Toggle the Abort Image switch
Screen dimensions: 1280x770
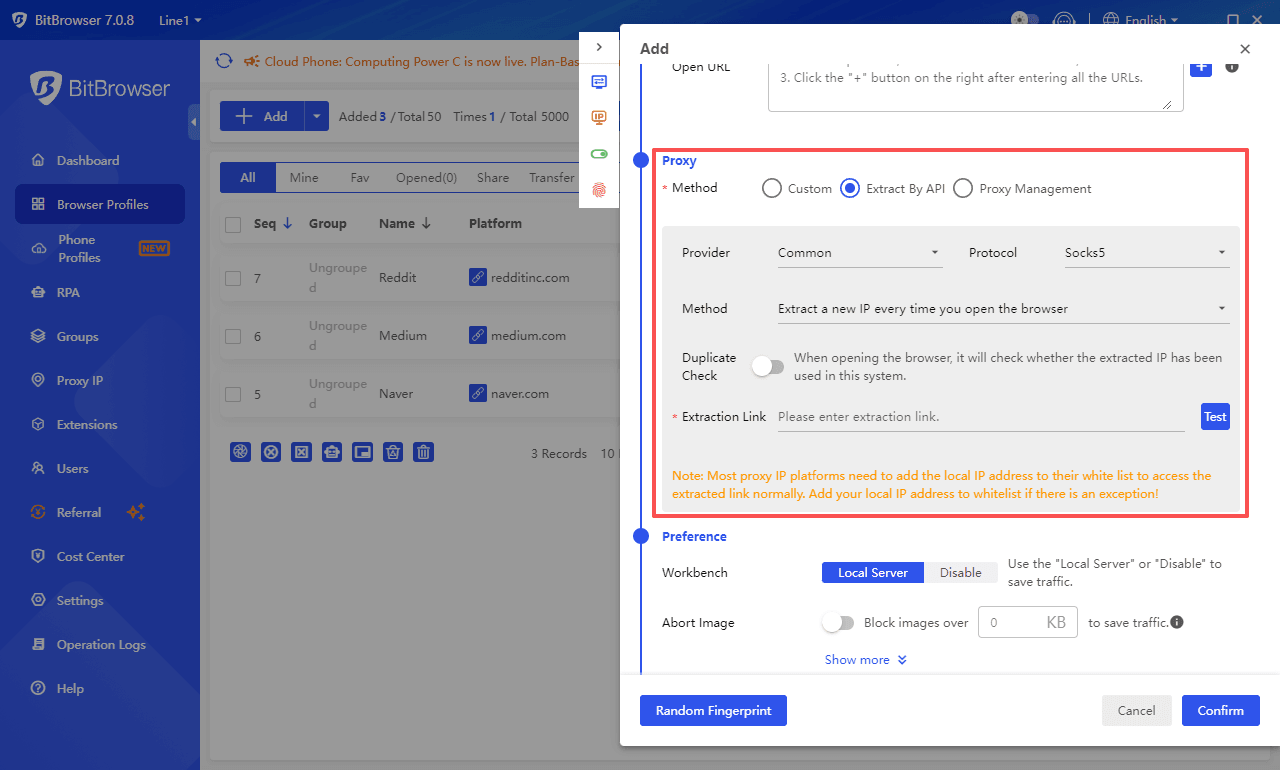coord(838,623)
